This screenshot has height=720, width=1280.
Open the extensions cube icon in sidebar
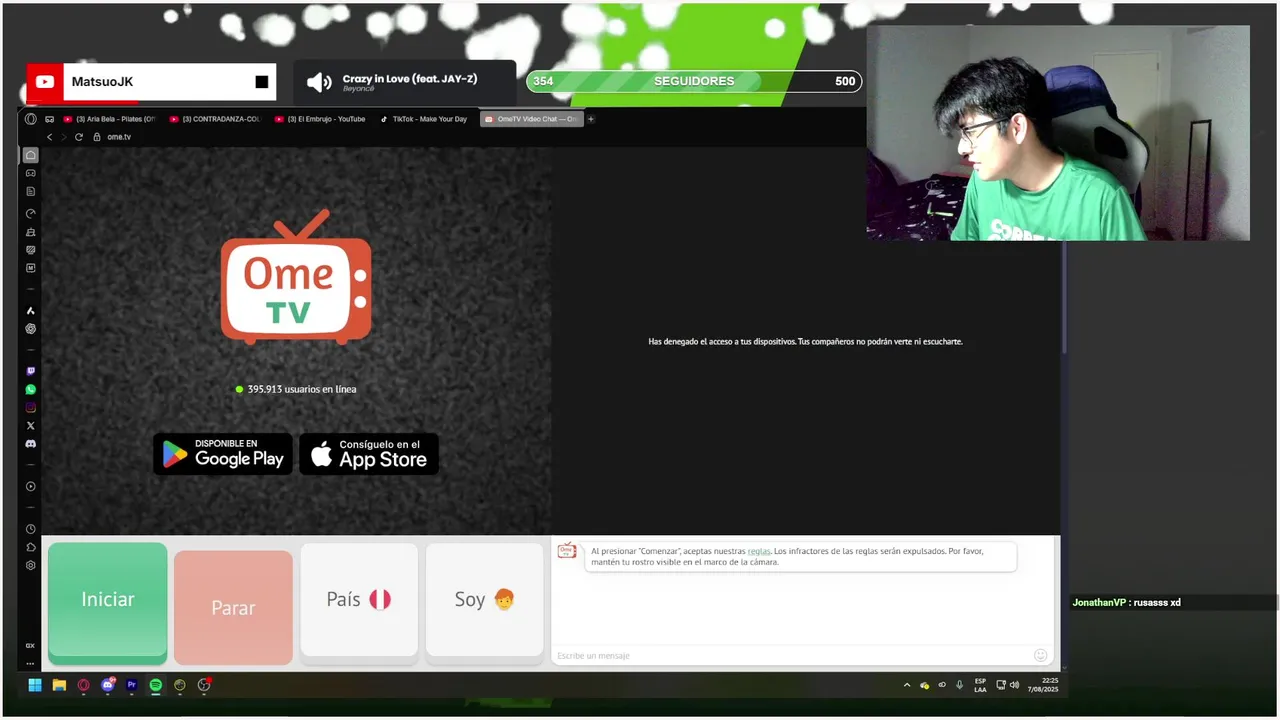(x=31, y=547)
